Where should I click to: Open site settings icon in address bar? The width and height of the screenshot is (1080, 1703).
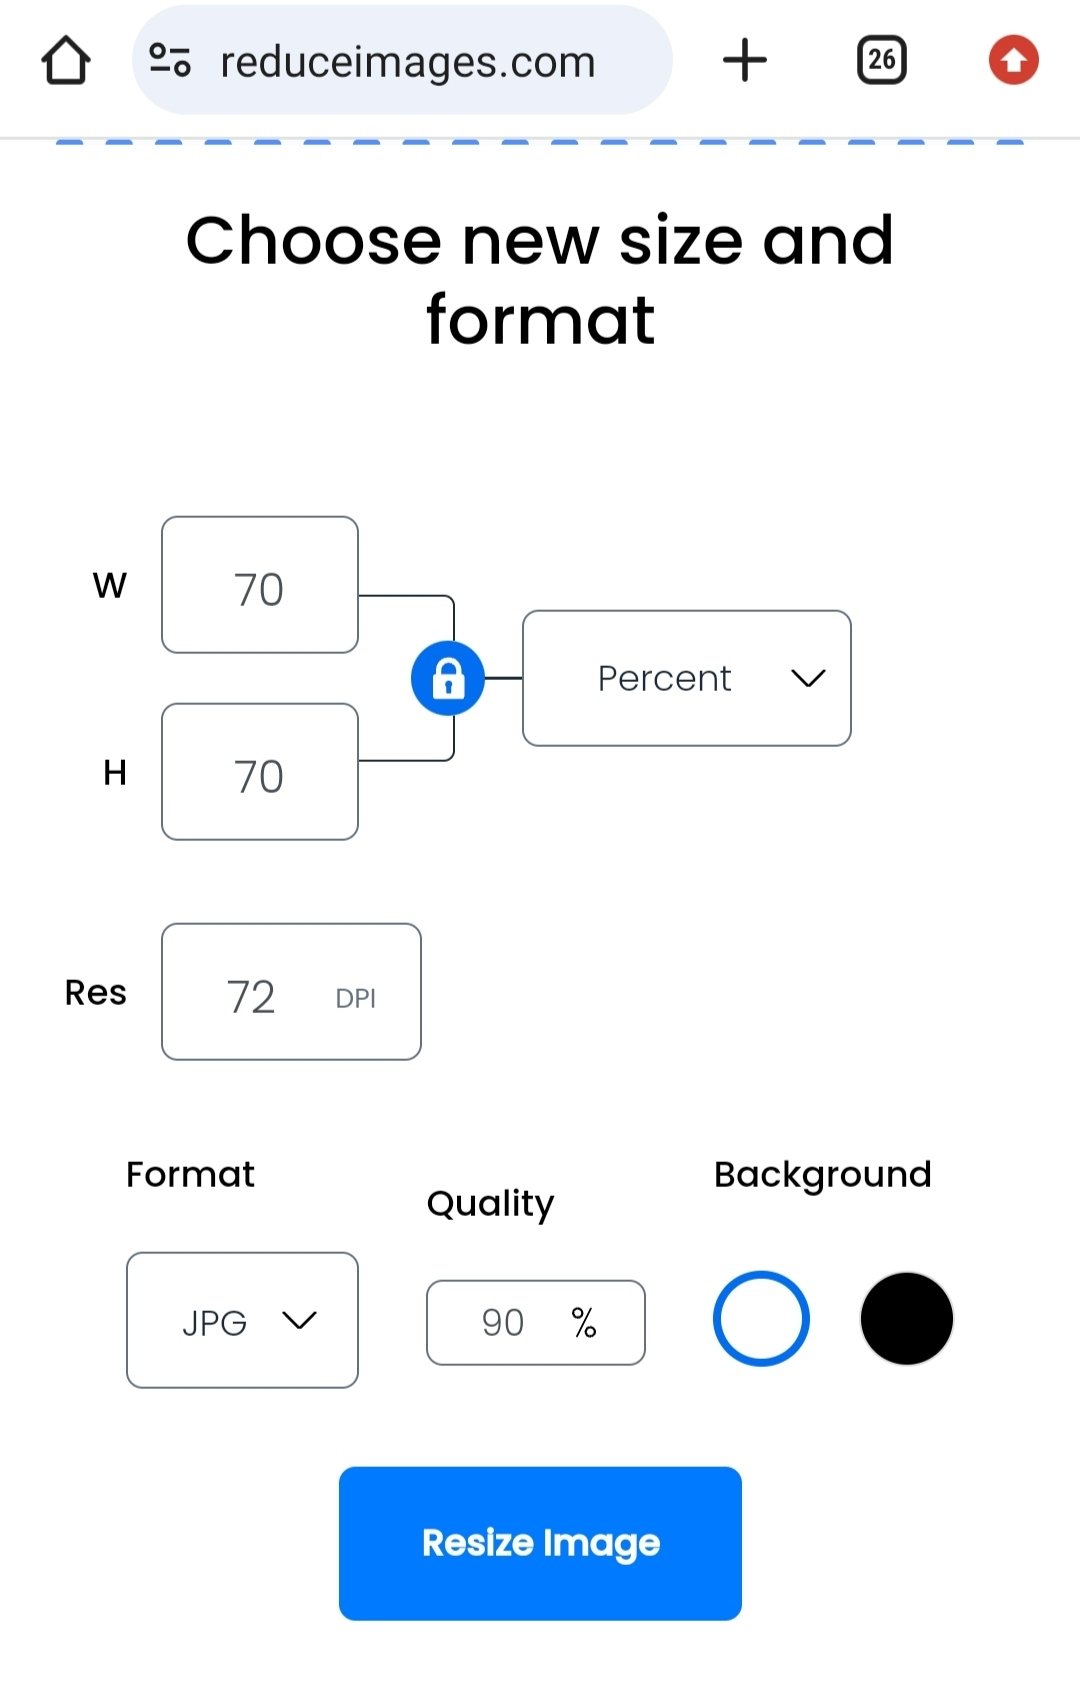tap(170, 60)
